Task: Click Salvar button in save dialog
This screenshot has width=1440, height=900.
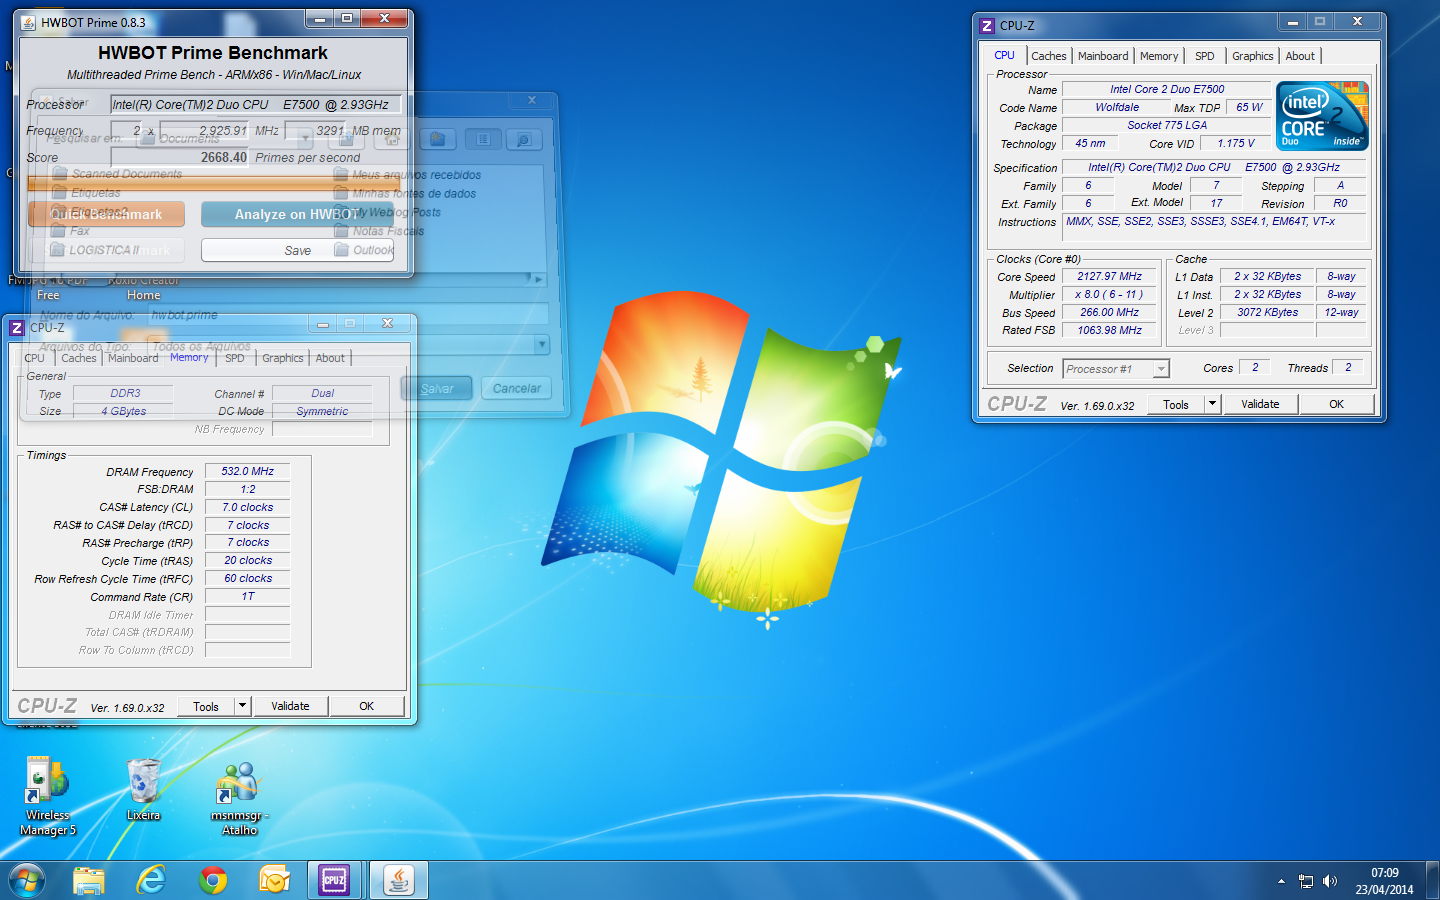Action: 436,388
